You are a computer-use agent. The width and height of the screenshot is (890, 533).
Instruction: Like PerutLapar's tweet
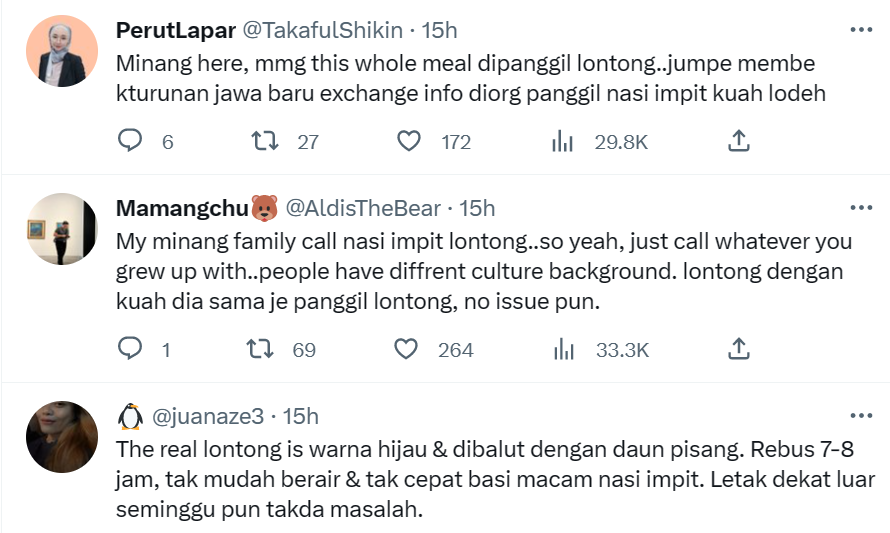pyautogui.click(x=409, y=141)
